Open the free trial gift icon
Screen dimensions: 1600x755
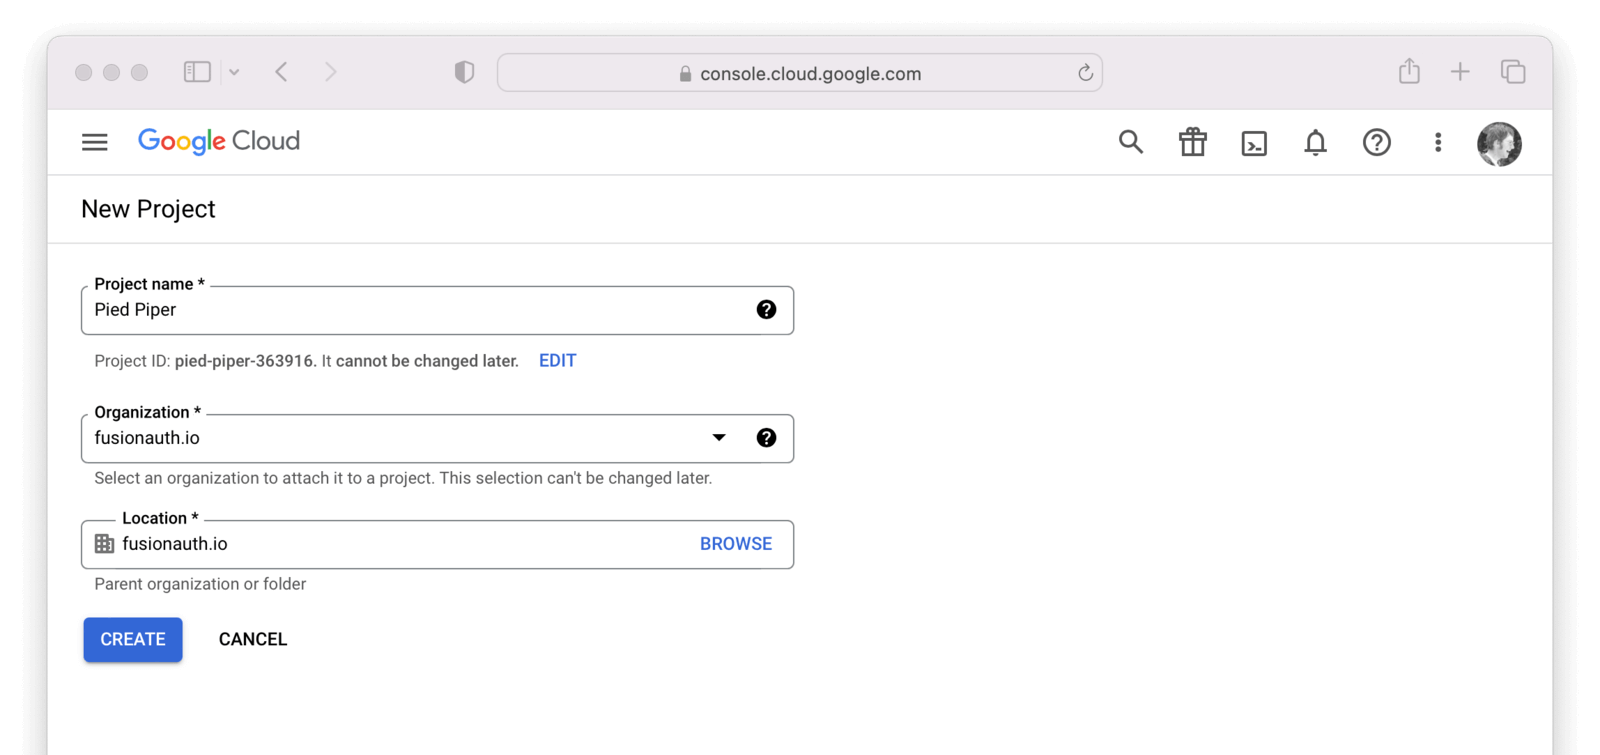click(1193, 142)
